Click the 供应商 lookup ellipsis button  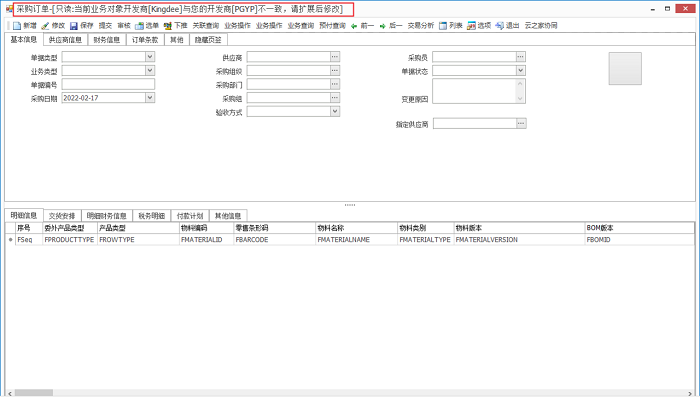tap(335, 58)
